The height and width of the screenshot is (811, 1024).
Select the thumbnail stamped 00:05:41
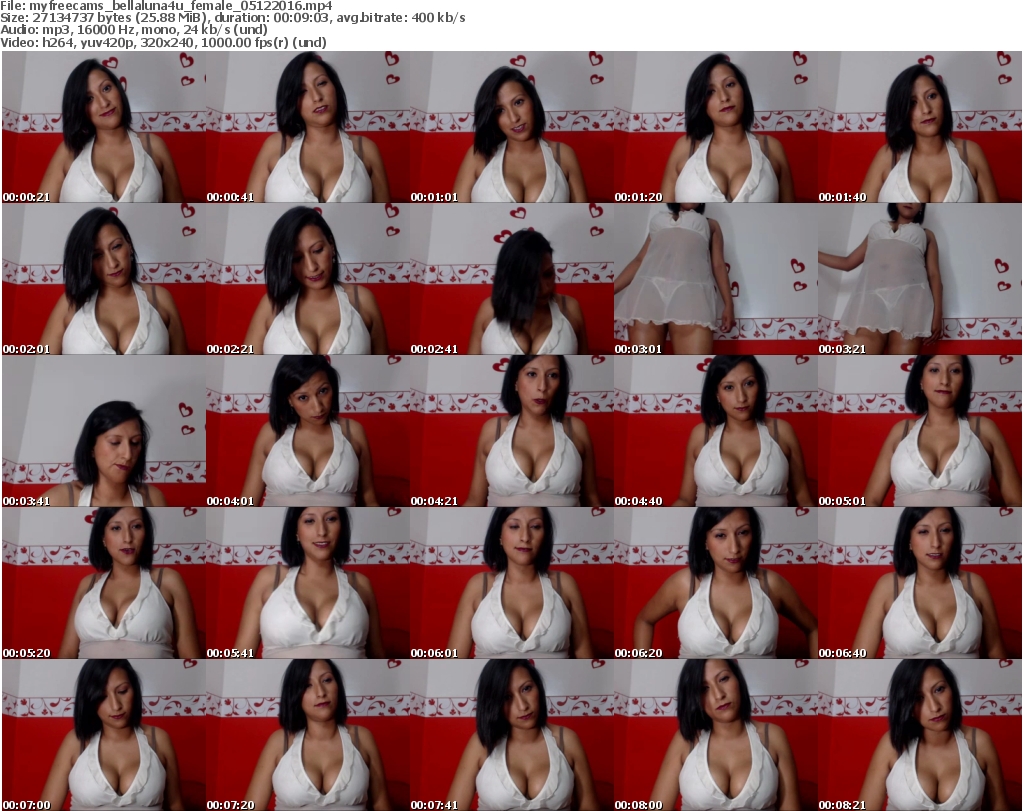point(308,583)
